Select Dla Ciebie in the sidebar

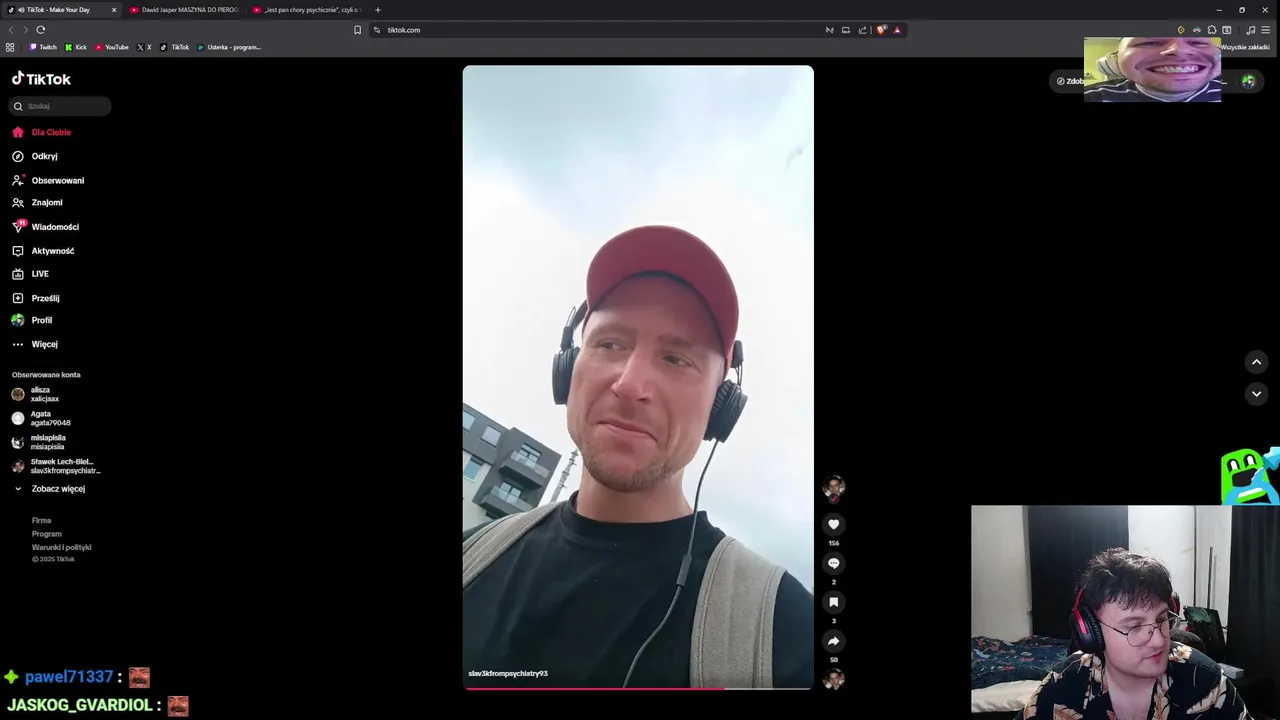51,132
